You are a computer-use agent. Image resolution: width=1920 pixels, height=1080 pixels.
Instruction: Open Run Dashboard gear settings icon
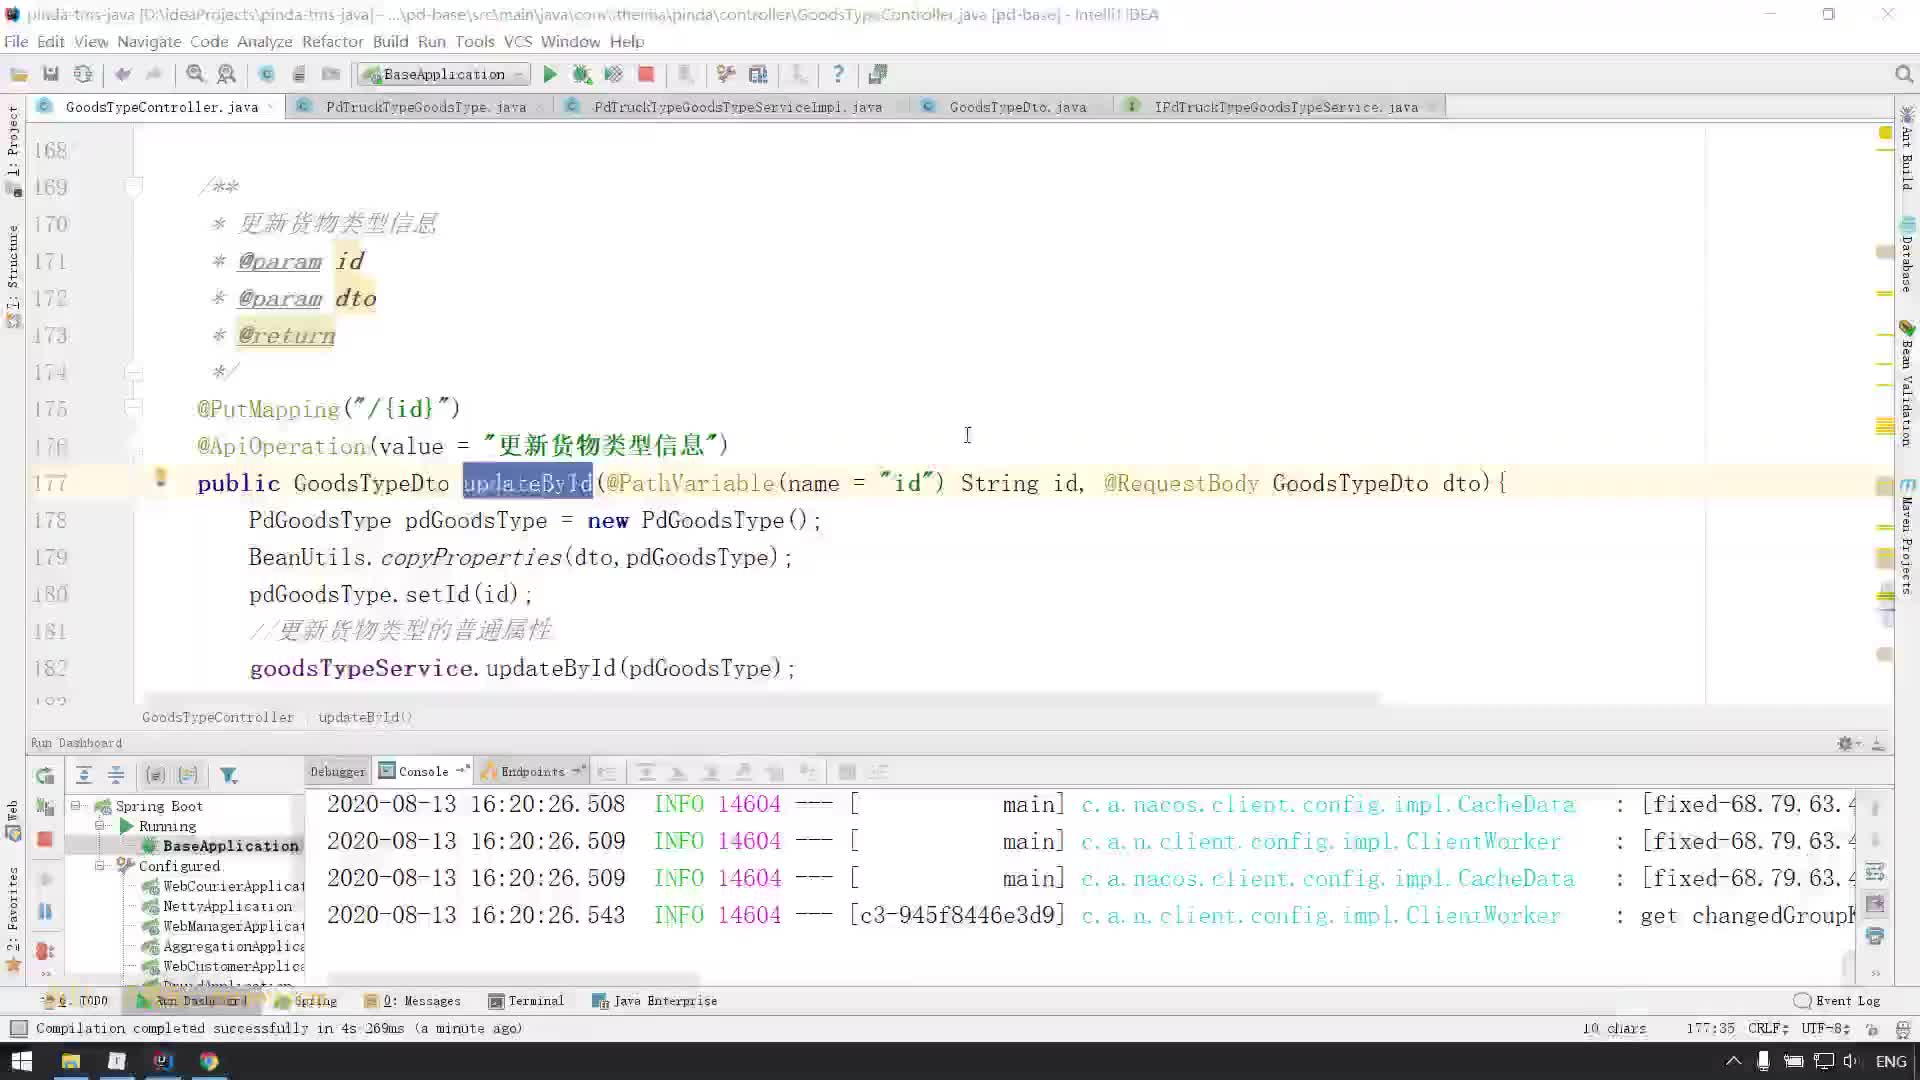(x=1846, y=743)
